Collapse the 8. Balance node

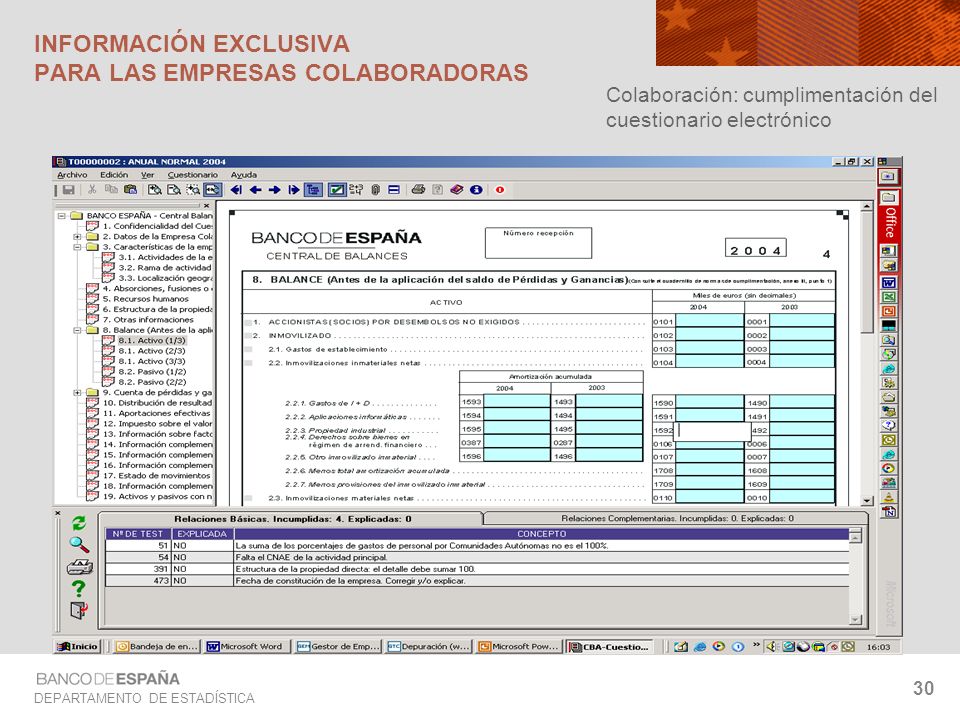[x=77, y=331]
